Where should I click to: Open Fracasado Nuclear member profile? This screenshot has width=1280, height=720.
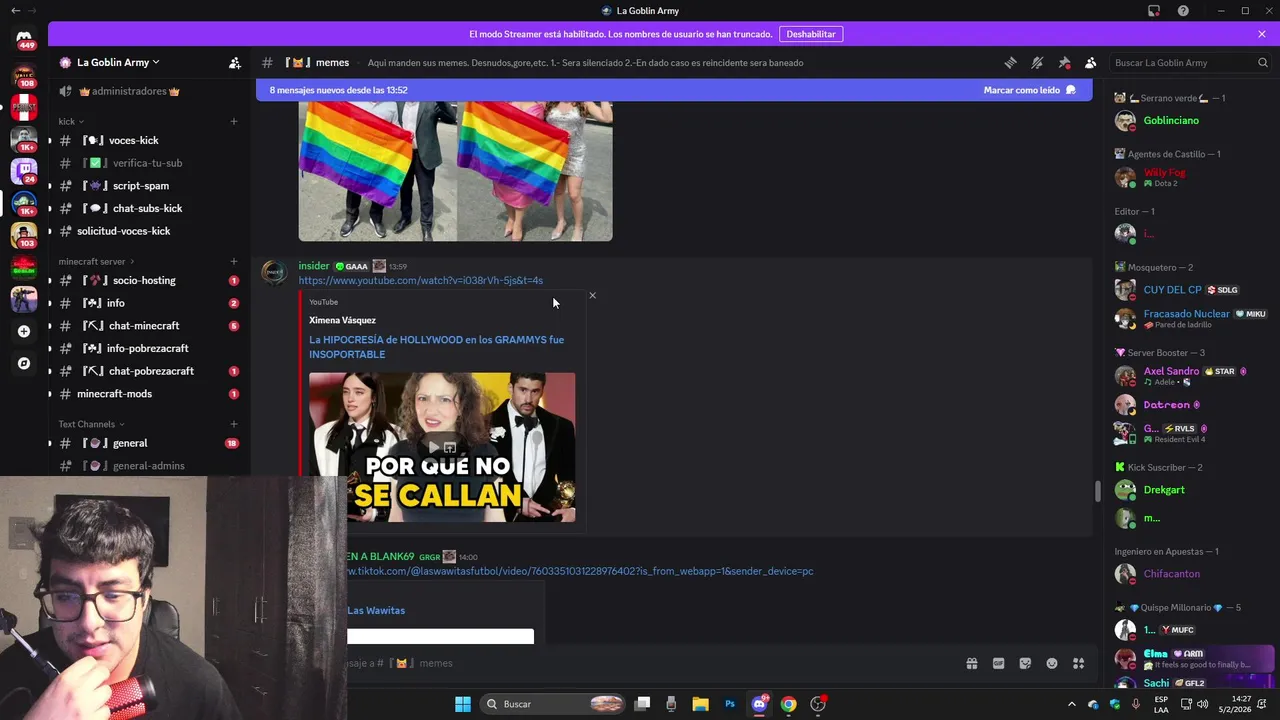1190,318
